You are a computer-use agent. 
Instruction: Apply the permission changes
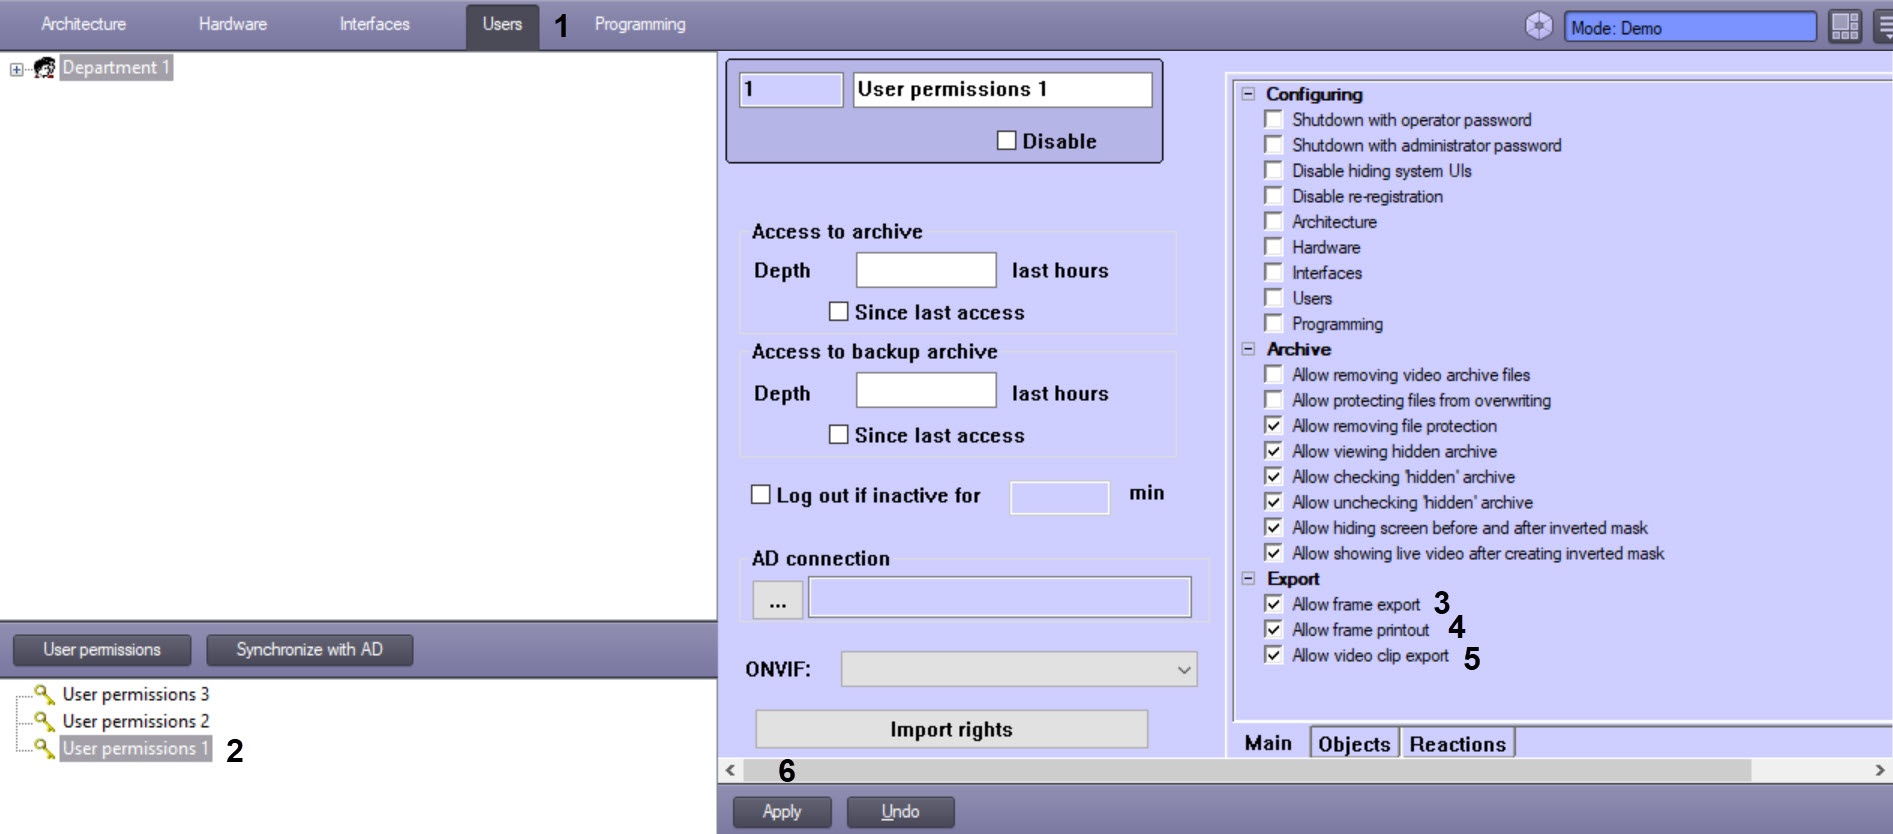tap(782, 812)
